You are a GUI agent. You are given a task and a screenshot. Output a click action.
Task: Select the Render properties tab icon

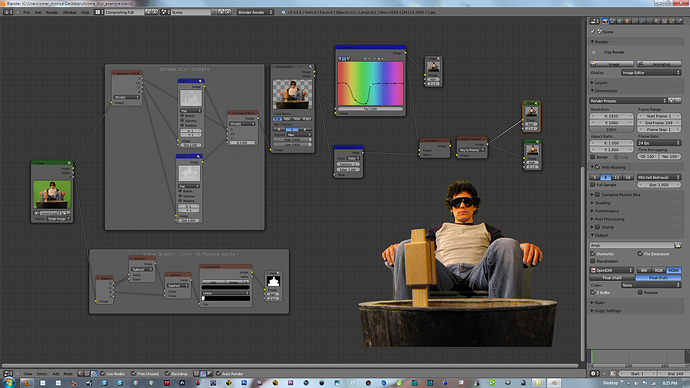point(605,21)
